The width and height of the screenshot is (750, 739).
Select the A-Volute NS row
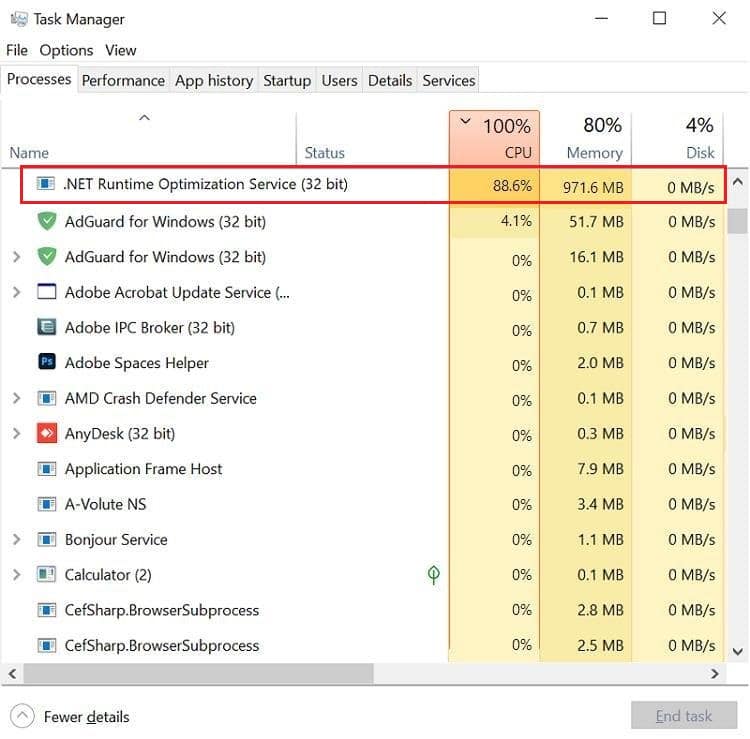(x=363, y=504)
